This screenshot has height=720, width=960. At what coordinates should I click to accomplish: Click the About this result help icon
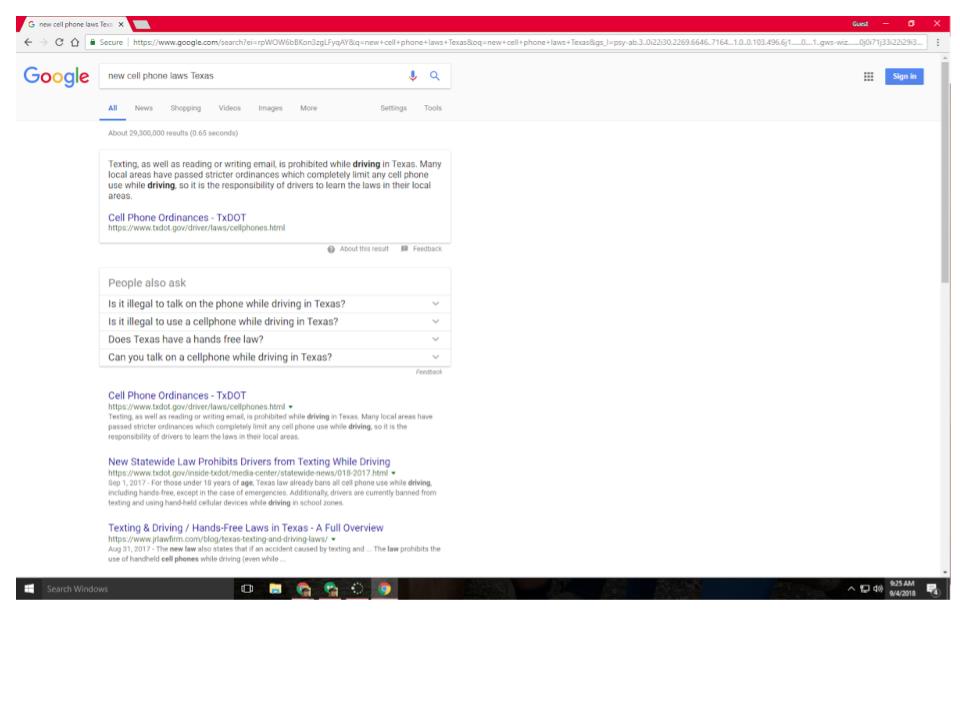[331, 249]
